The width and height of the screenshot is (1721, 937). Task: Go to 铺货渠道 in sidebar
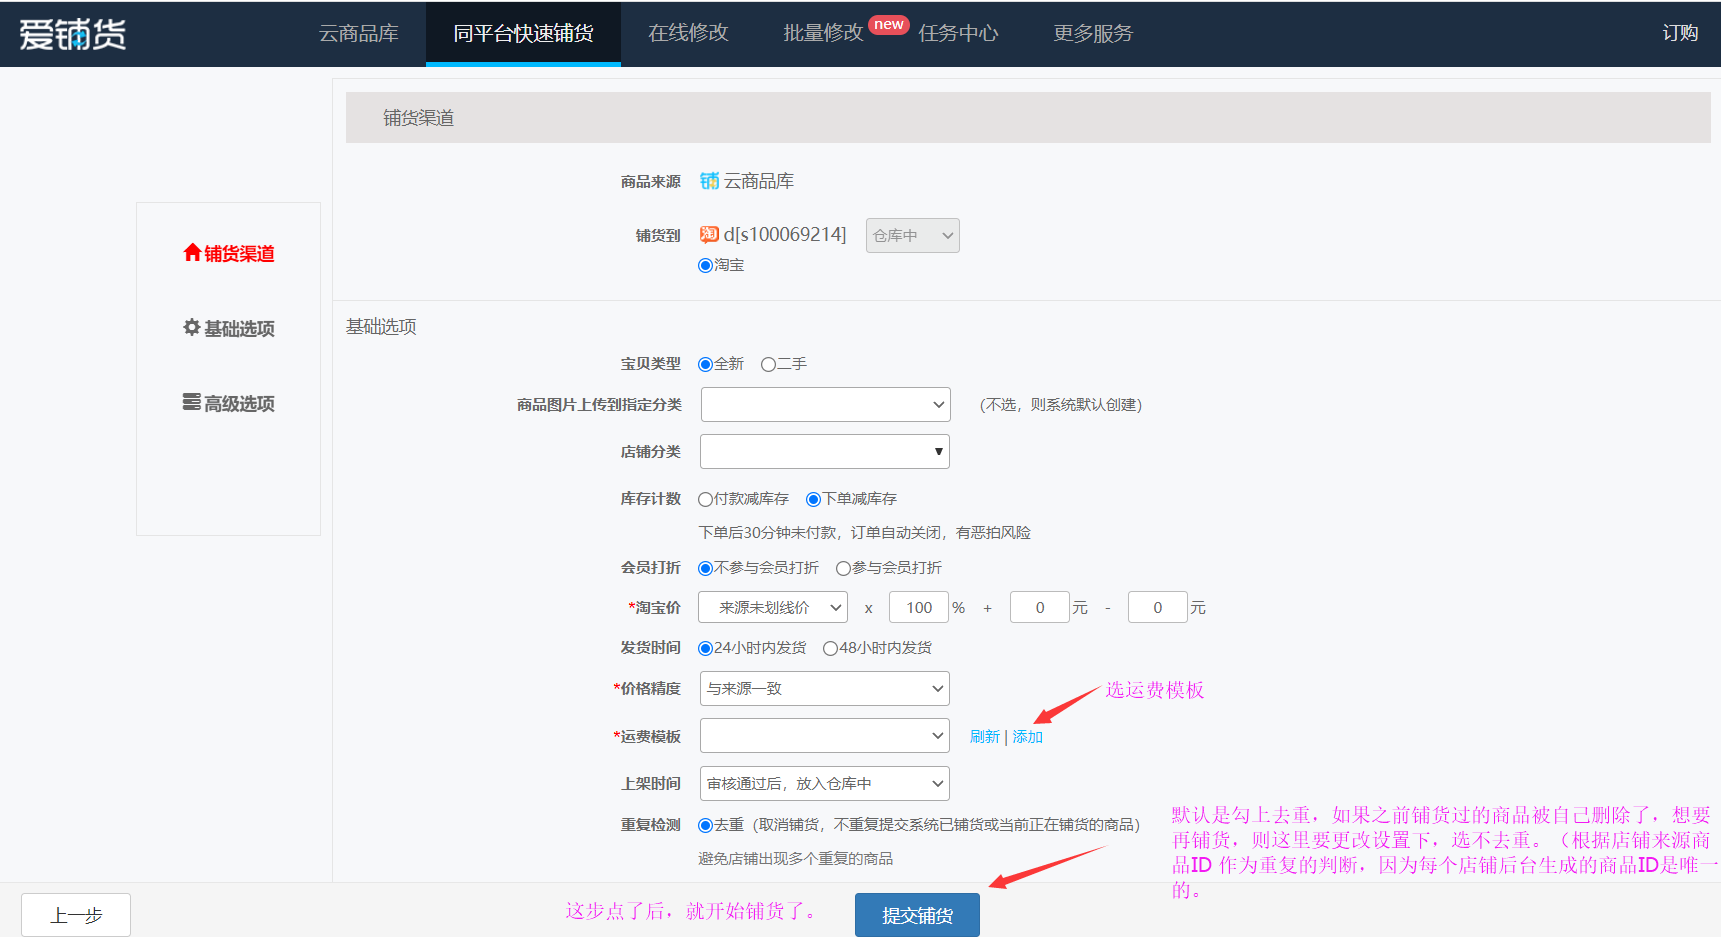229,253
